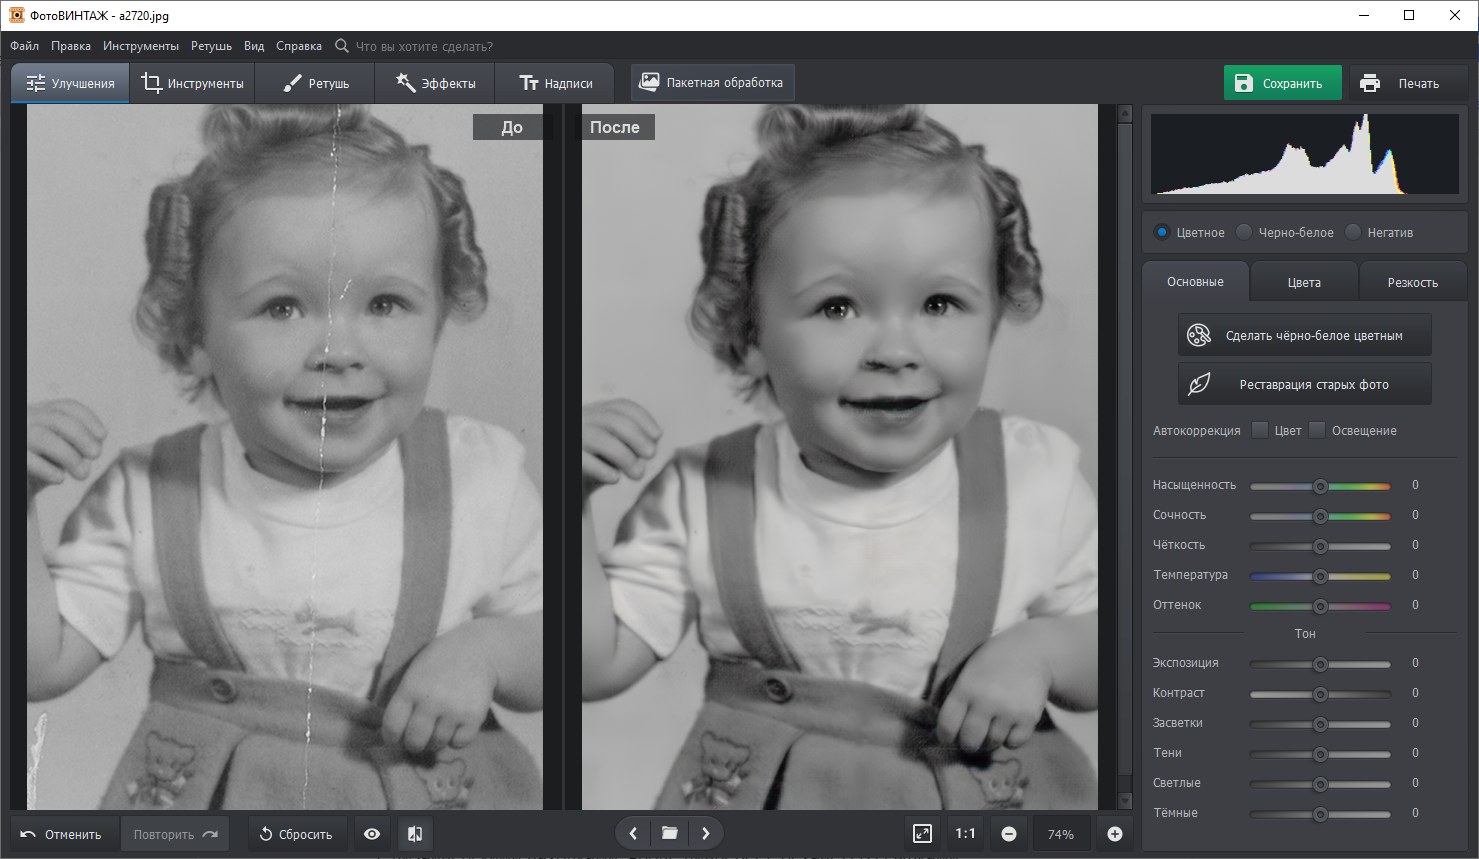Open the Резкость settings tab
The image size is (1479, 859).
(x=1412, y=282)
